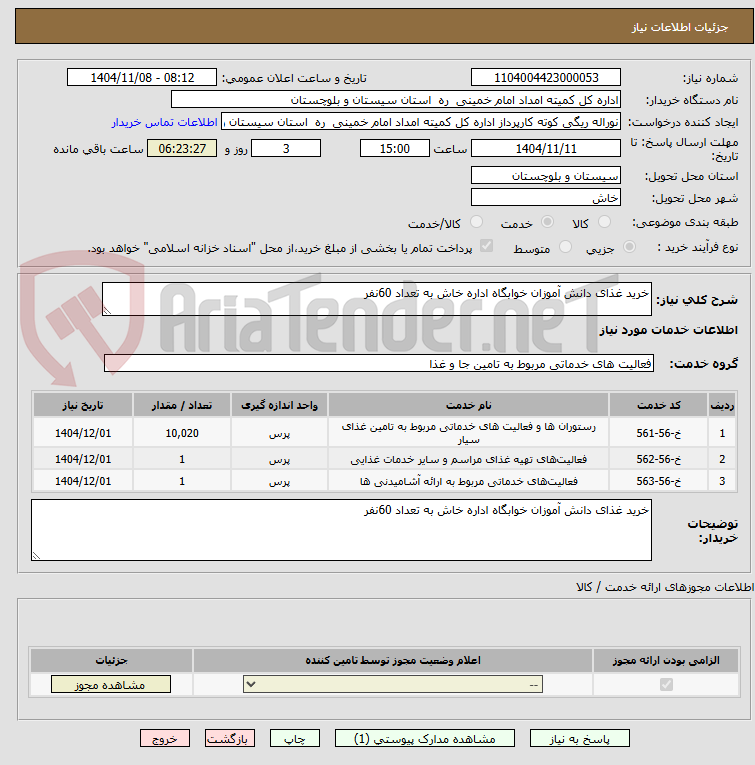755x765 pixels.
Task: Open اعلام وضعیت مجوز dropdown
Action: coord(393,684)
